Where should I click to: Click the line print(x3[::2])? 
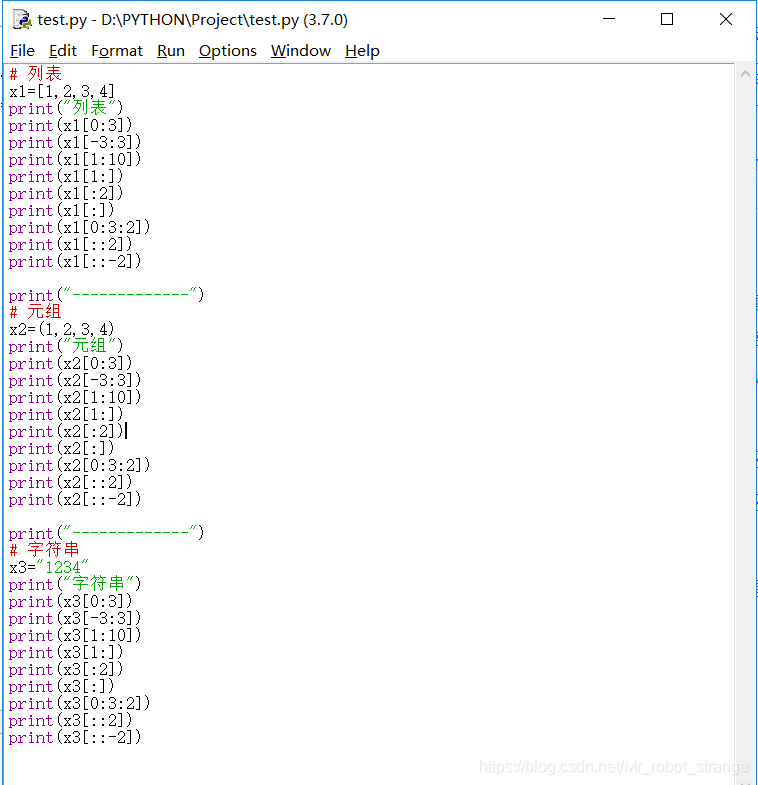click(x=70, y=720)
